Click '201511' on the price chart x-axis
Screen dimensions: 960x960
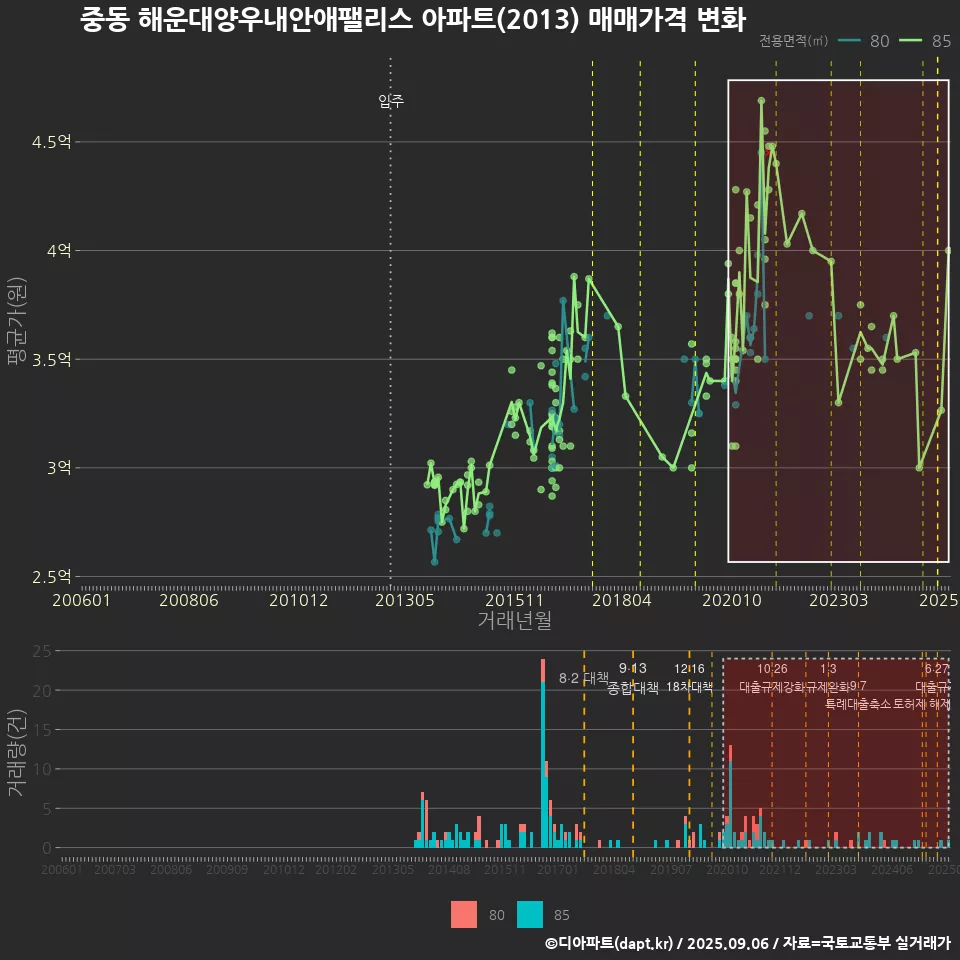(514, 600)
